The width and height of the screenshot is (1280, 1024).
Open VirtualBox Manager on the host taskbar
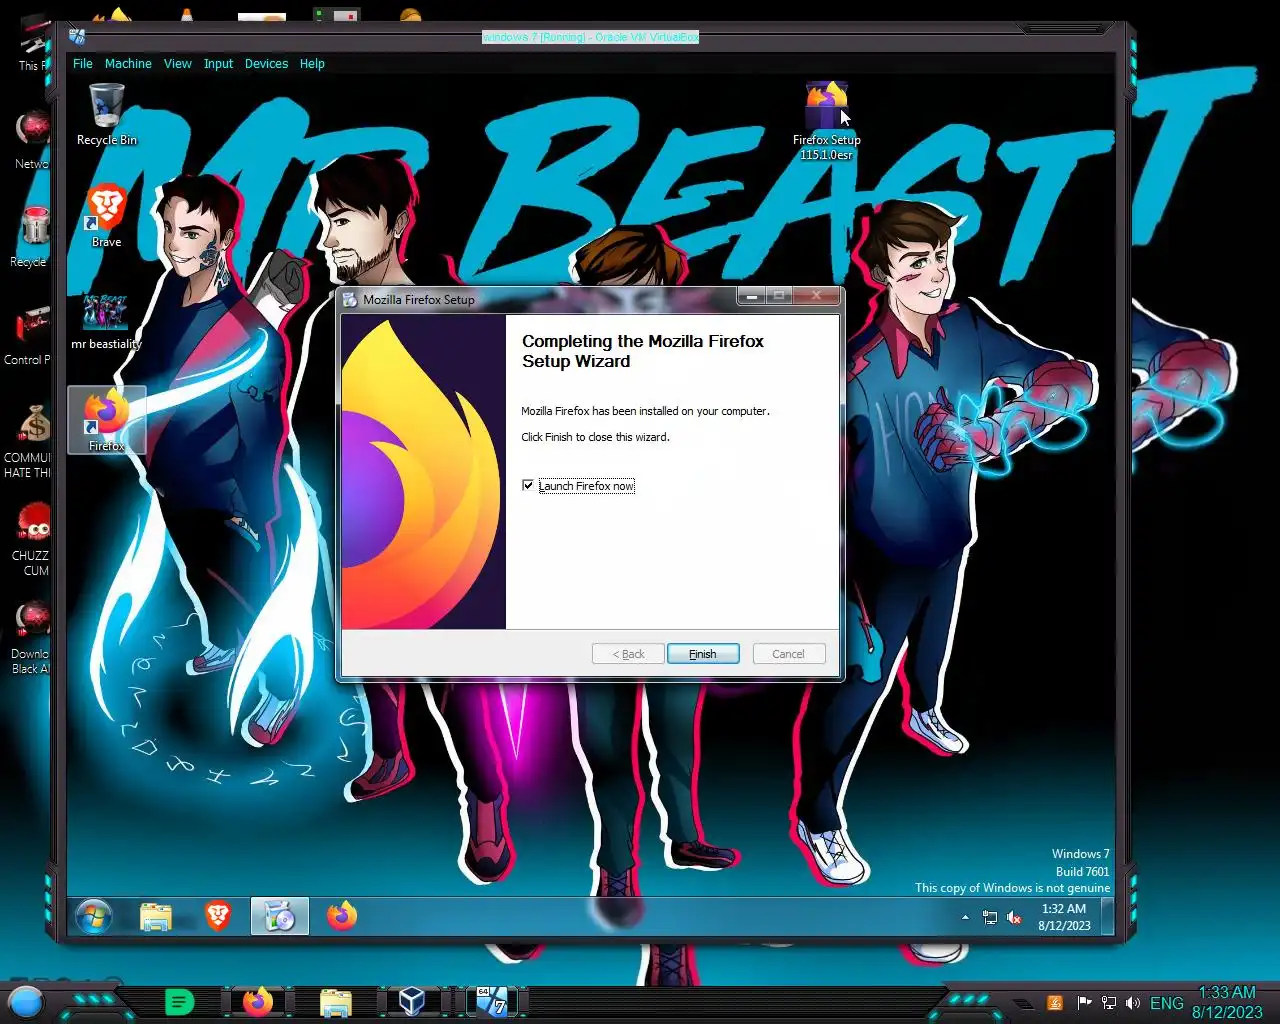pyautogui.click(x=412, y=1001)
